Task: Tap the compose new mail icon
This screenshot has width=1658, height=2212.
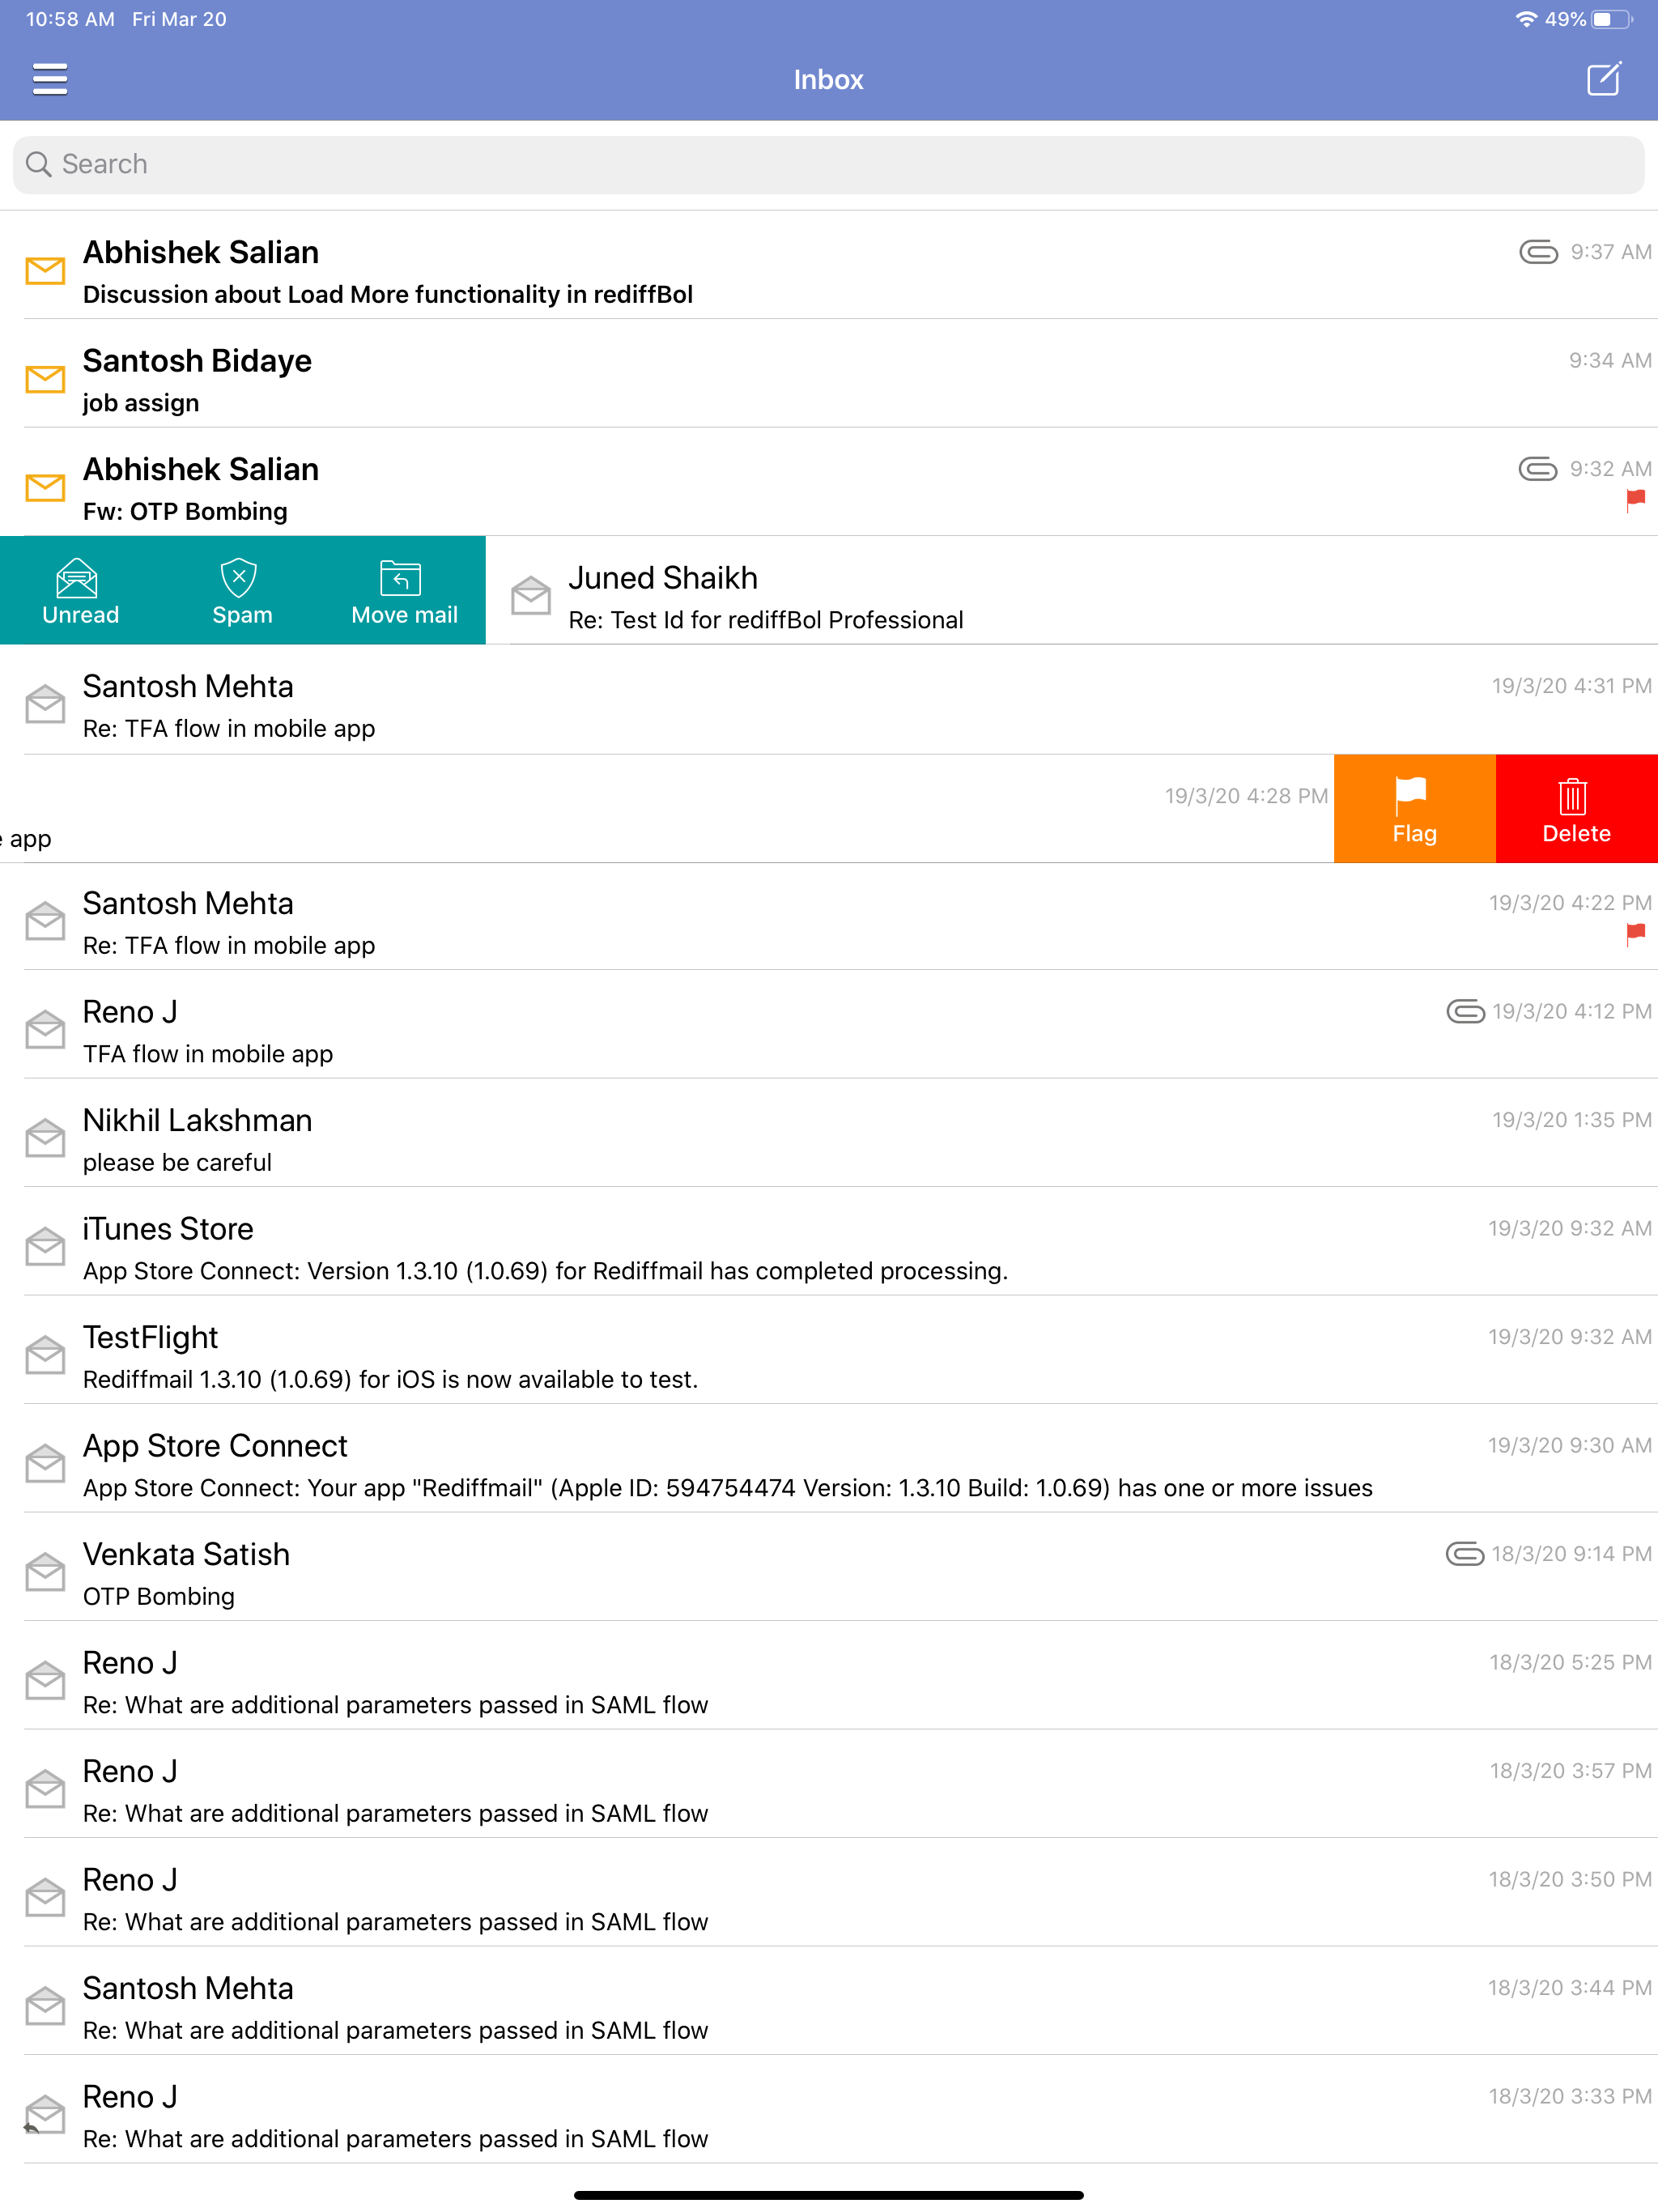Action: 1604,79
